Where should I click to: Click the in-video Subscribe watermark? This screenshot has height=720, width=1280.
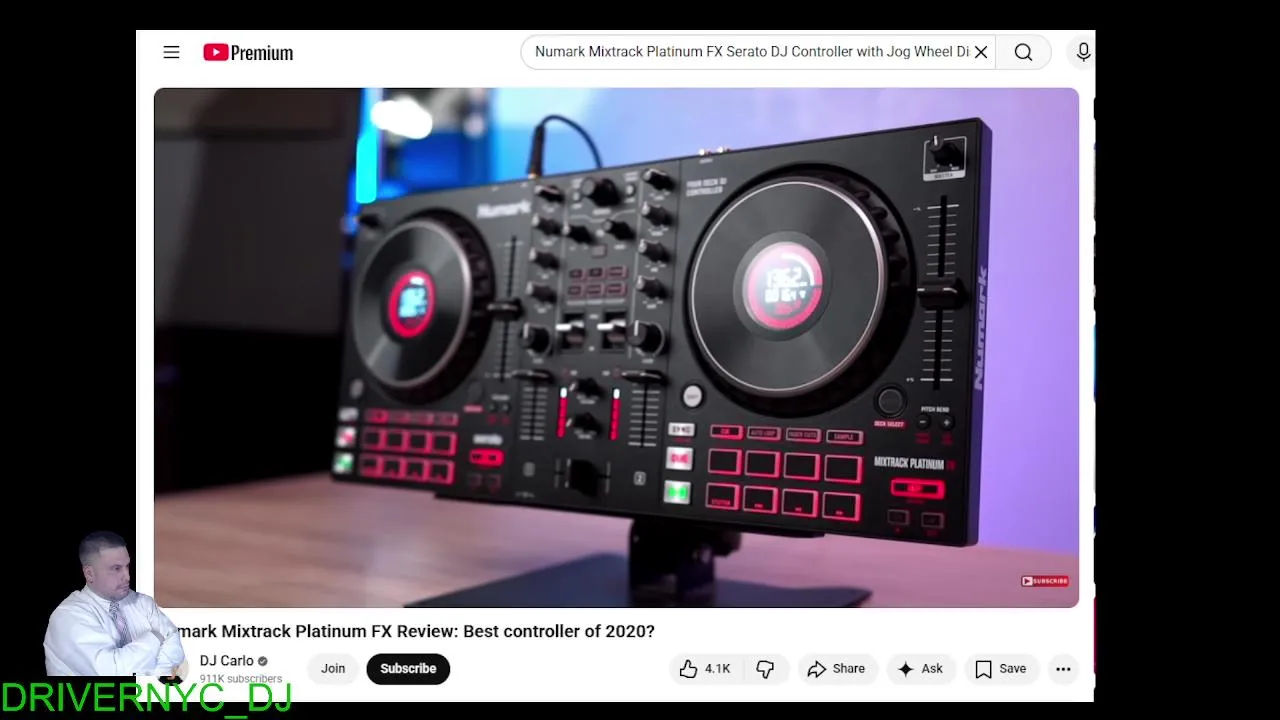[1045, 581]
